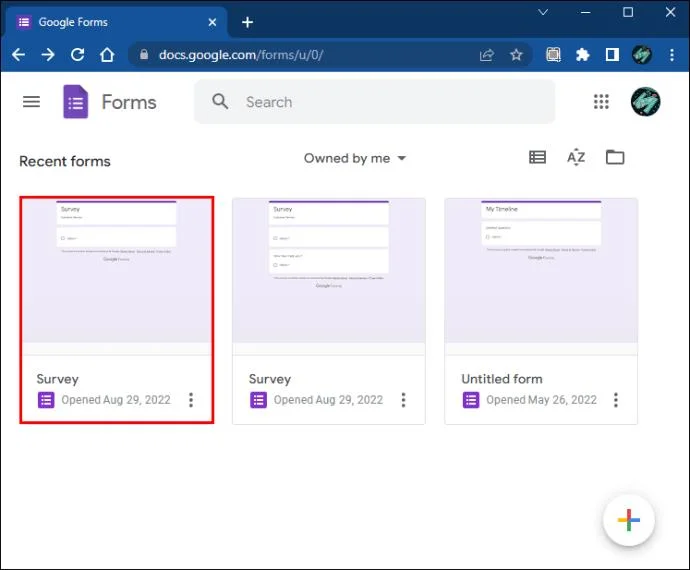View site information lock icon
This screenshot has height=570, width=690.
pyautogui.click(x=144, y=55)
